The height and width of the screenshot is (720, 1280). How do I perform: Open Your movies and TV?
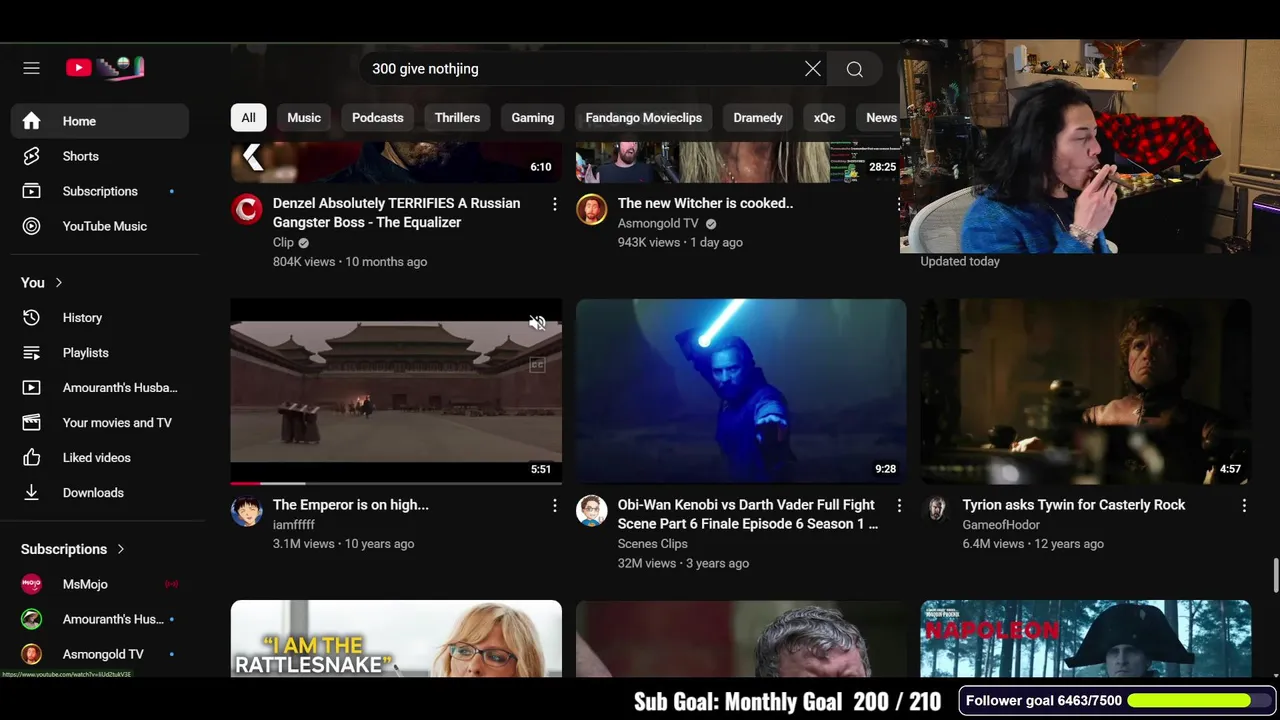(100, 423)
